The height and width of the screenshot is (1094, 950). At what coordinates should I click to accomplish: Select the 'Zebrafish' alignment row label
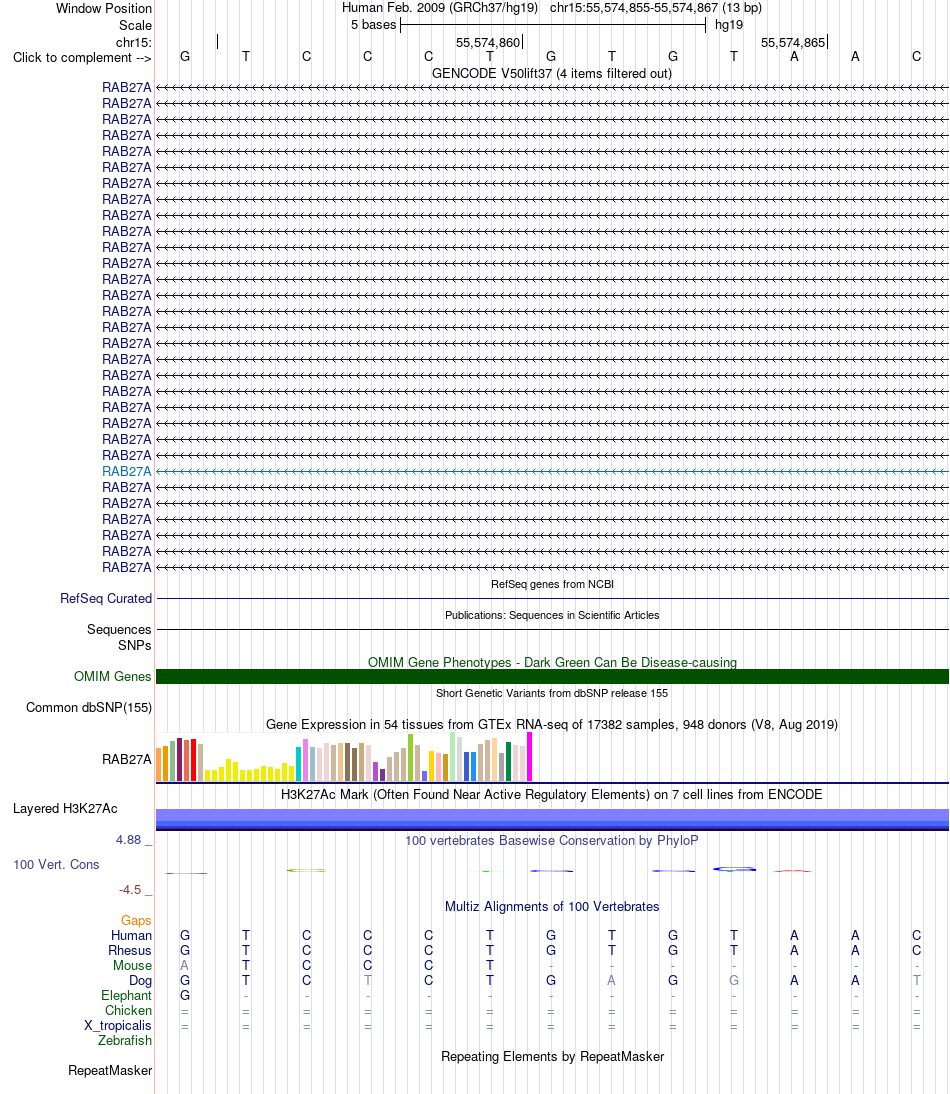pos(125,1040)
